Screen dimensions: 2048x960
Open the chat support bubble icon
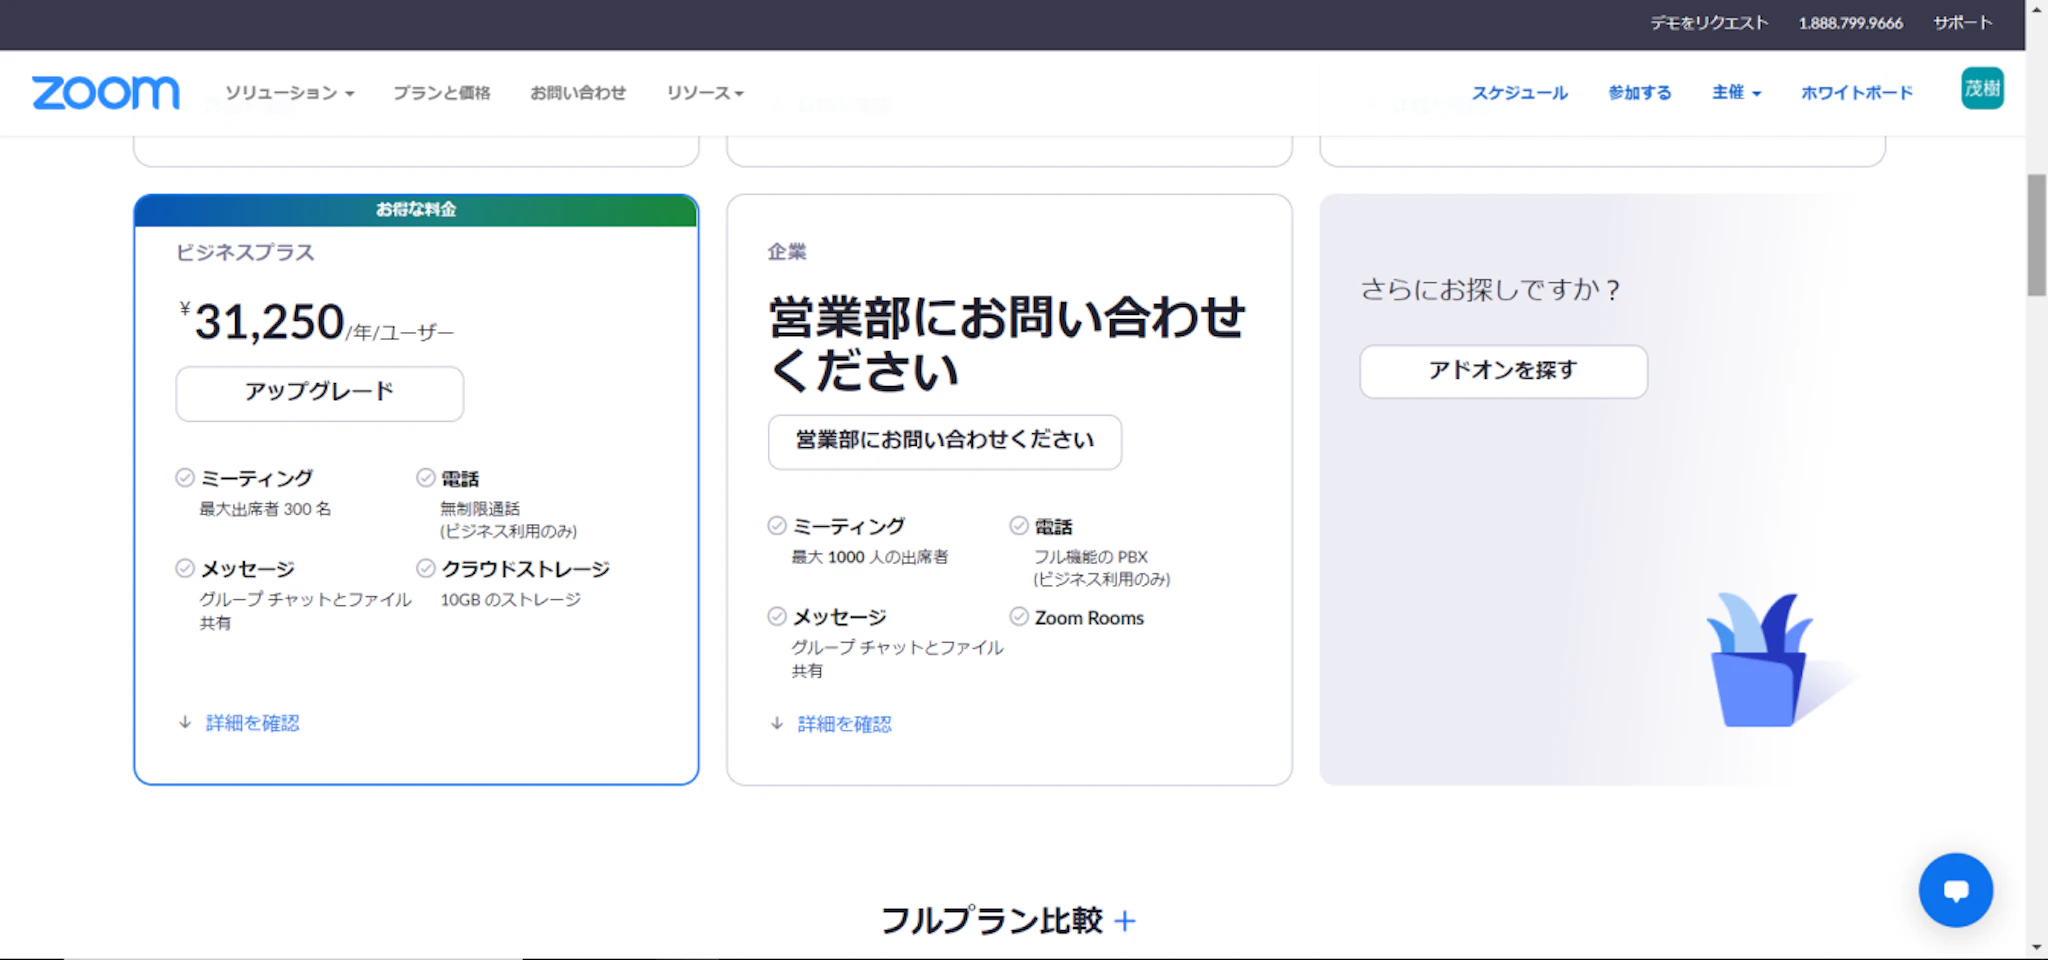click(x=1955, y=890)
